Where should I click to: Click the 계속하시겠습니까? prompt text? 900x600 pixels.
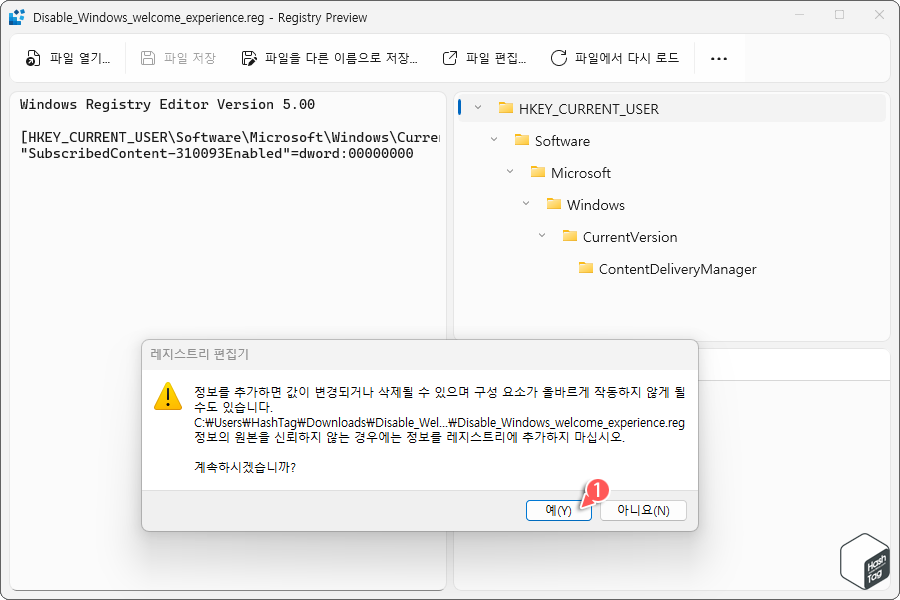(x=245, y=467)
